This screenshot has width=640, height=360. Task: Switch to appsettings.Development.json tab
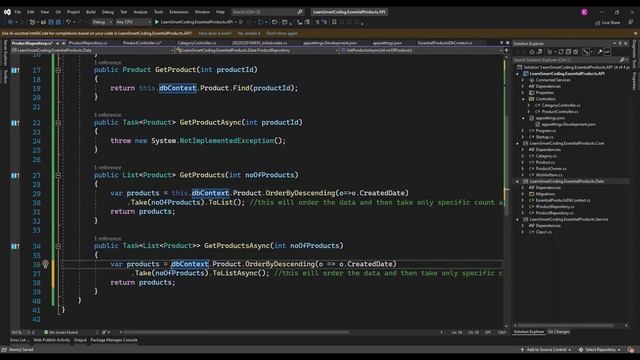[330, 43]
